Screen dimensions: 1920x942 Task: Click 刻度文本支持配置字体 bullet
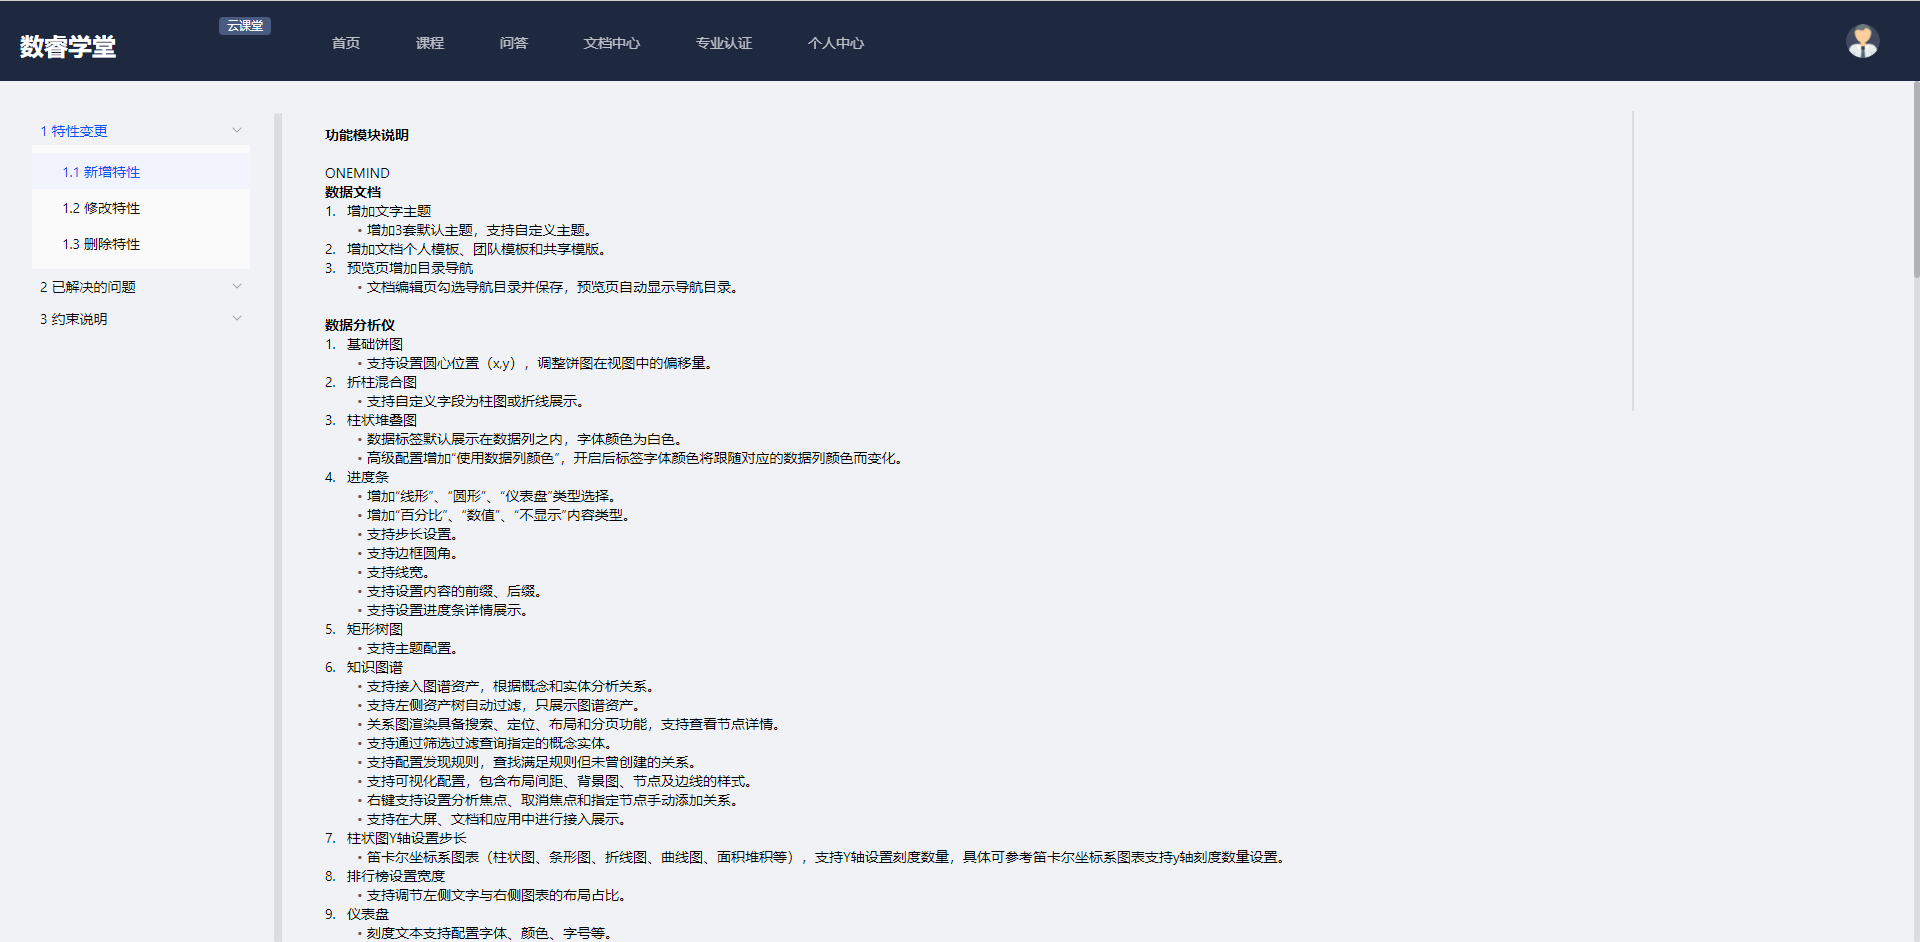point(489,933)
